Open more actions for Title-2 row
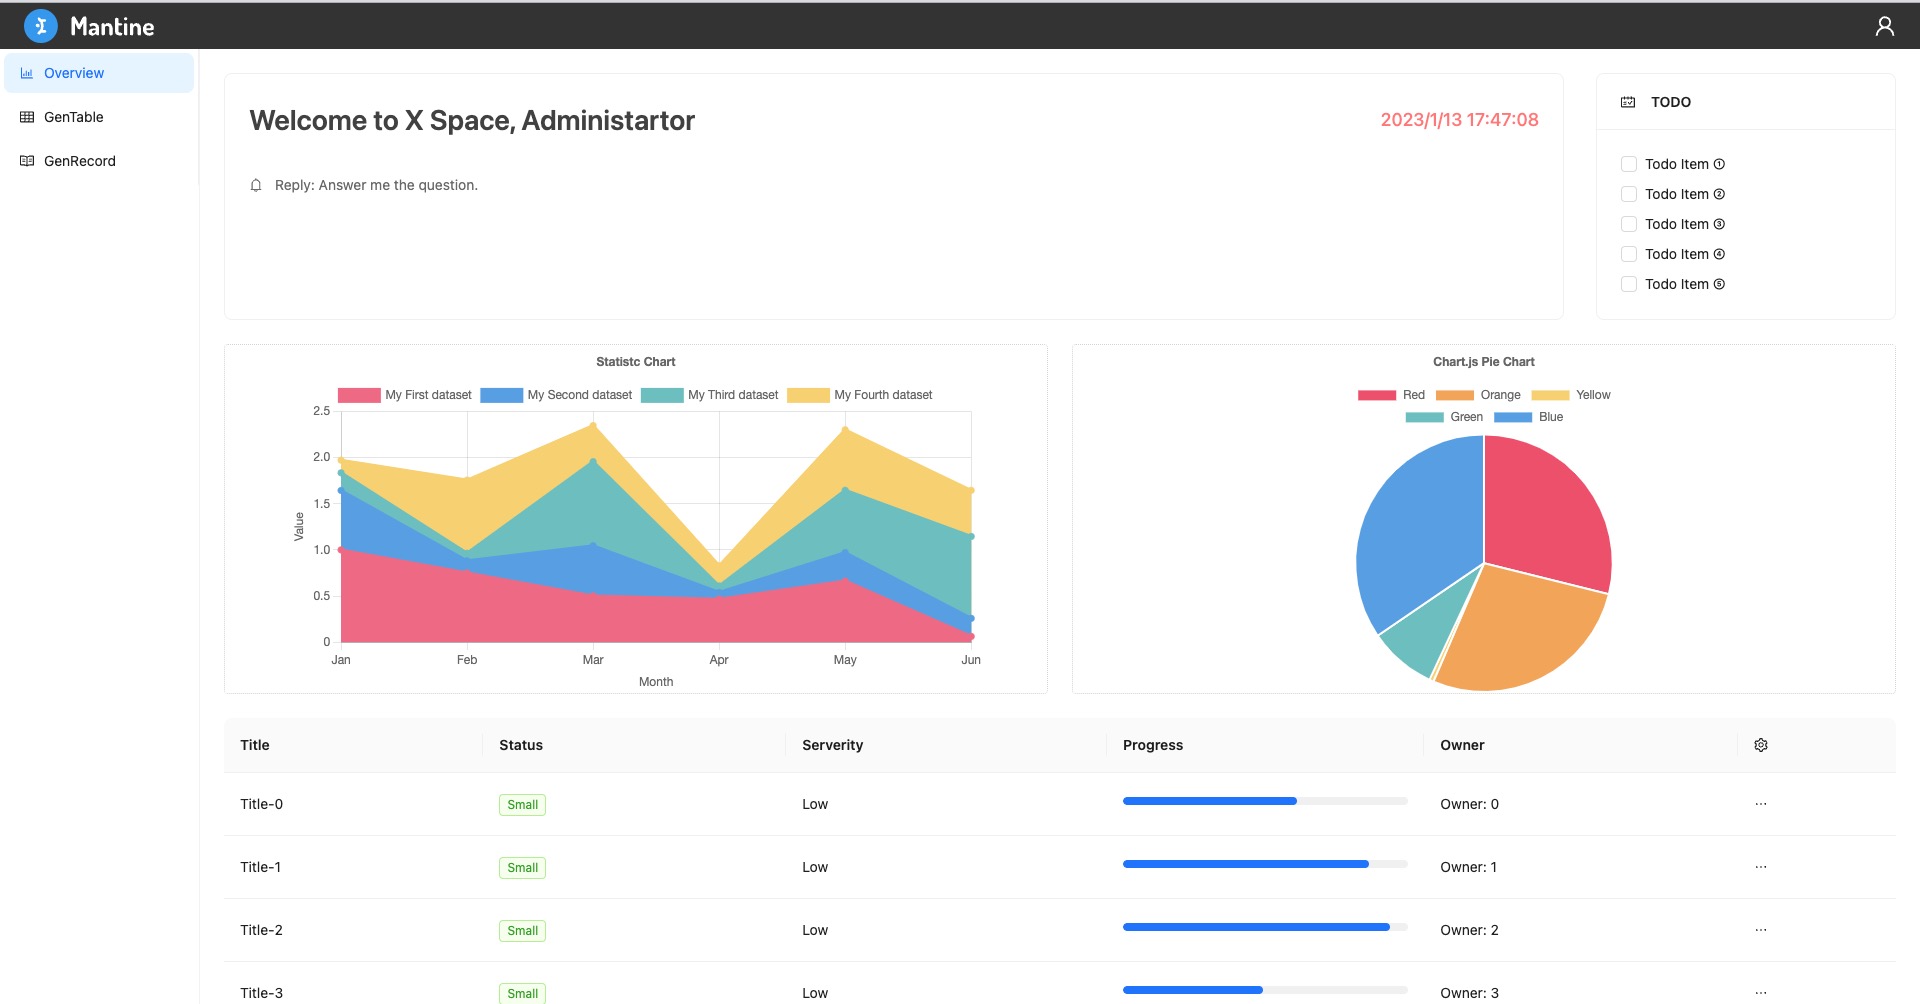This screenshot has height=1004, width=1920. pos(1761,930)
